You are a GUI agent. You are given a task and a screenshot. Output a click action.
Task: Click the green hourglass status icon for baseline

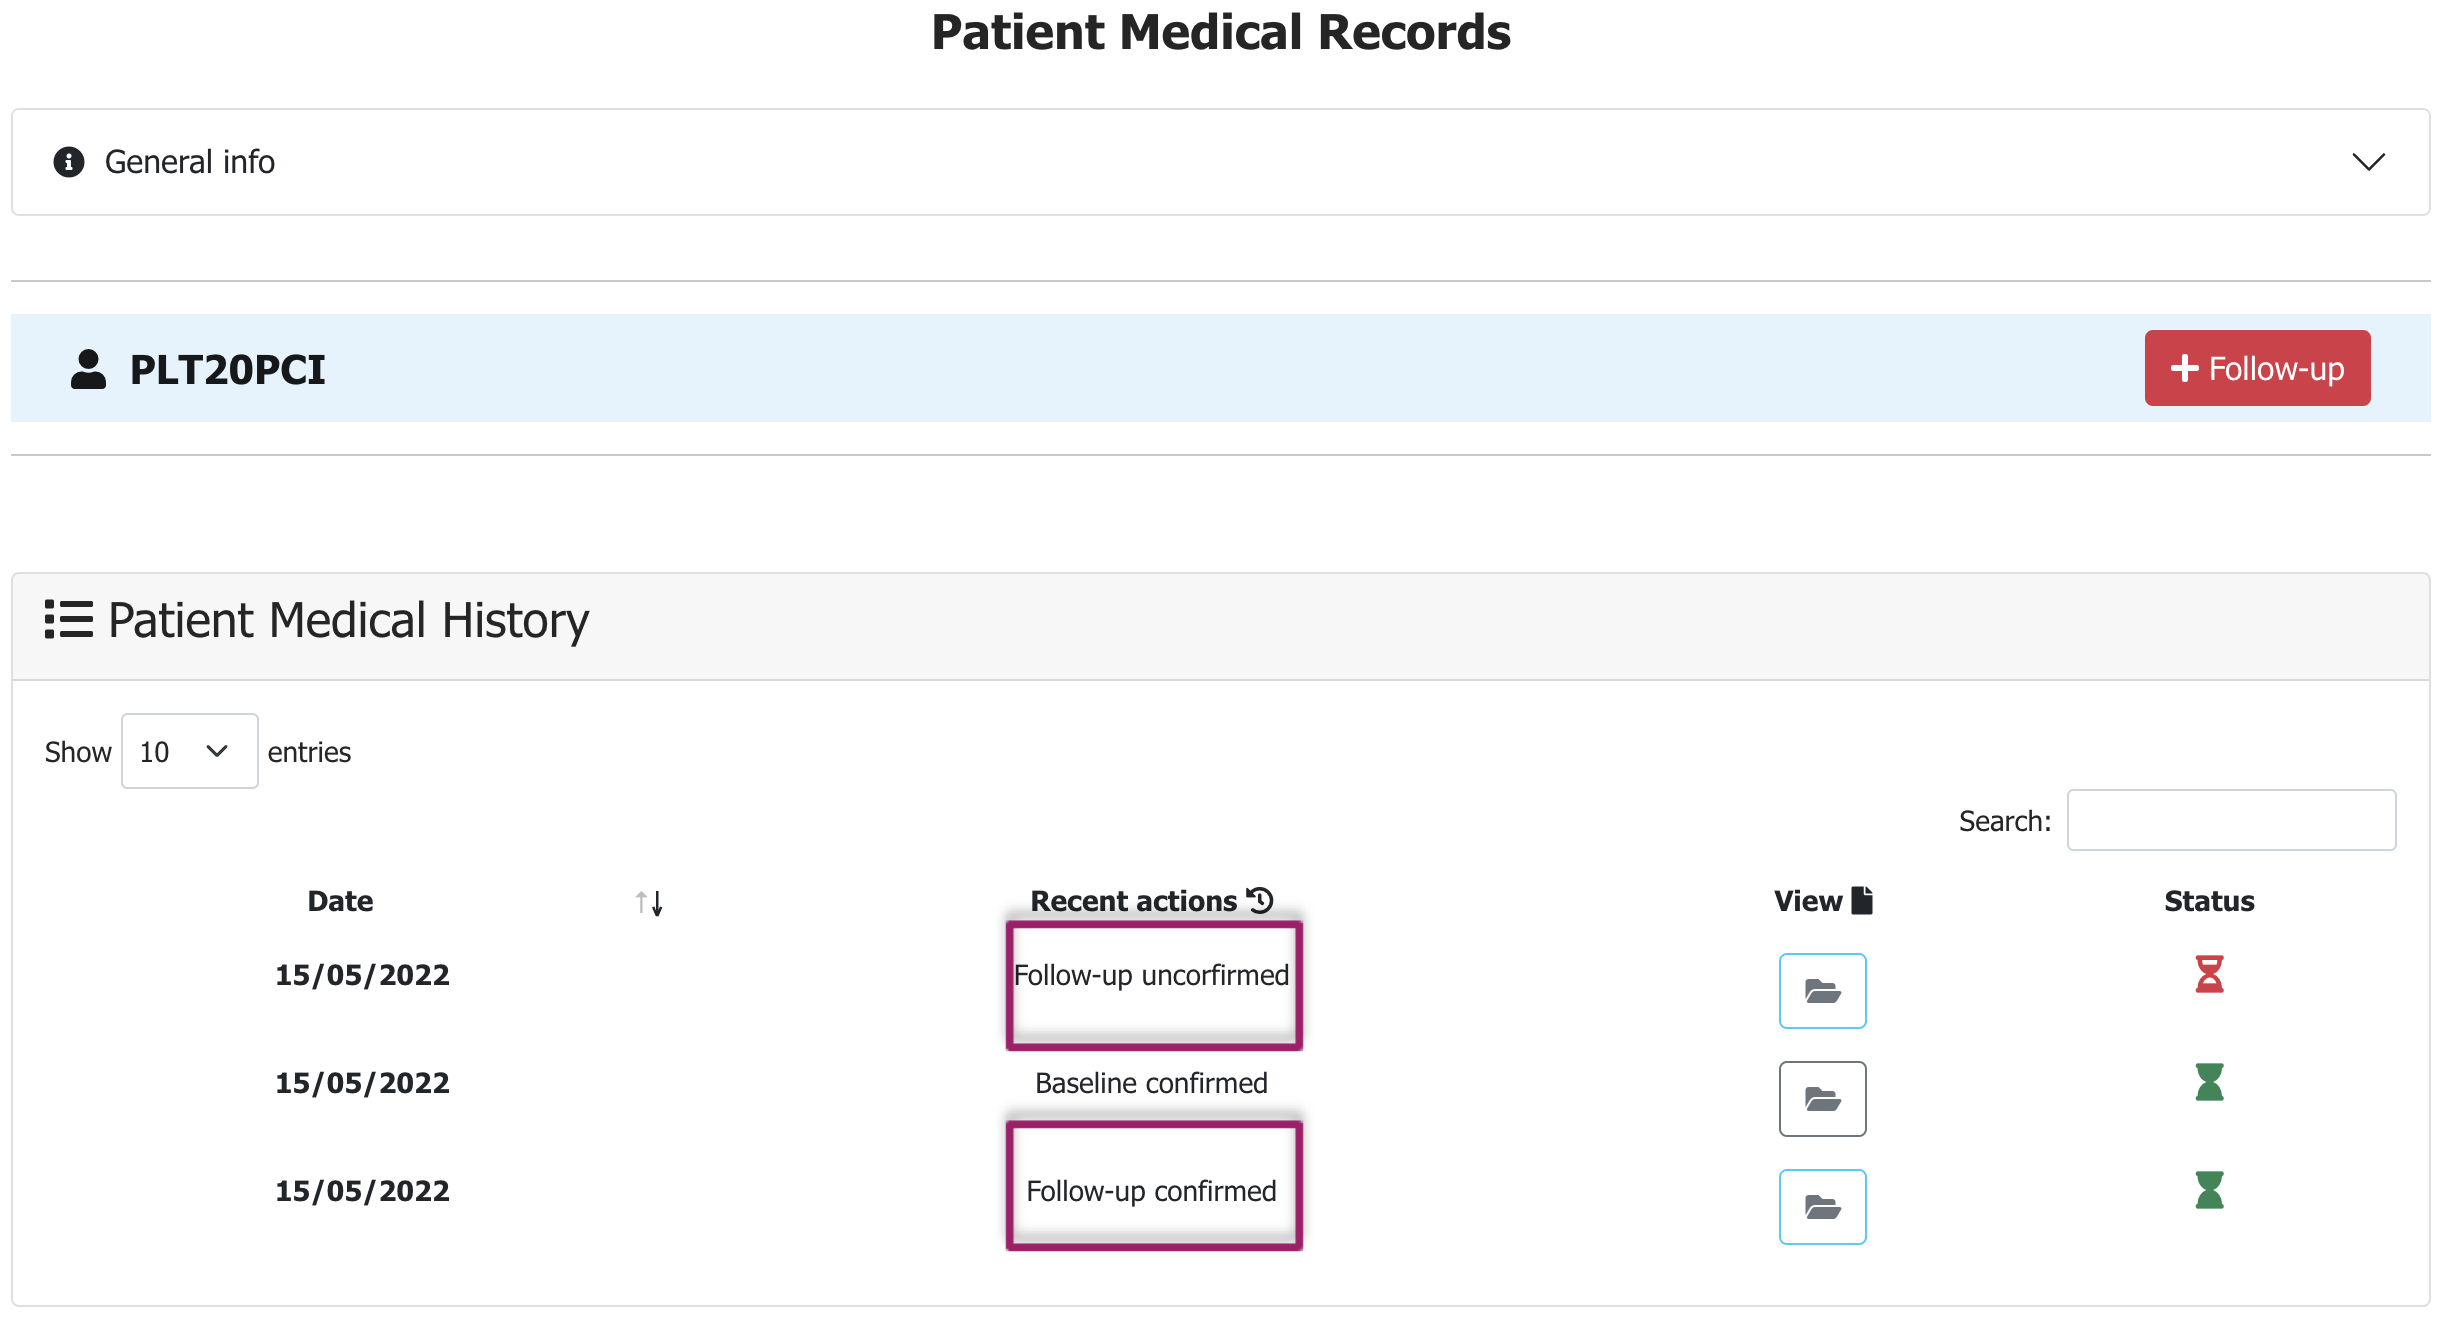point(2207,1083)
